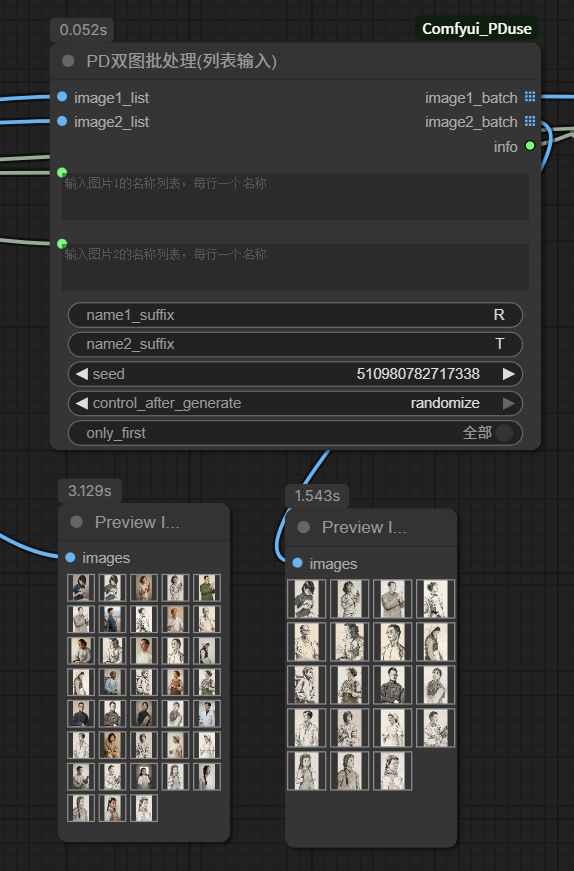This screenshot has height=871, width=574.
Task: Focus the 输入图片1的名称列表 text area
Action: pos(295,197)
